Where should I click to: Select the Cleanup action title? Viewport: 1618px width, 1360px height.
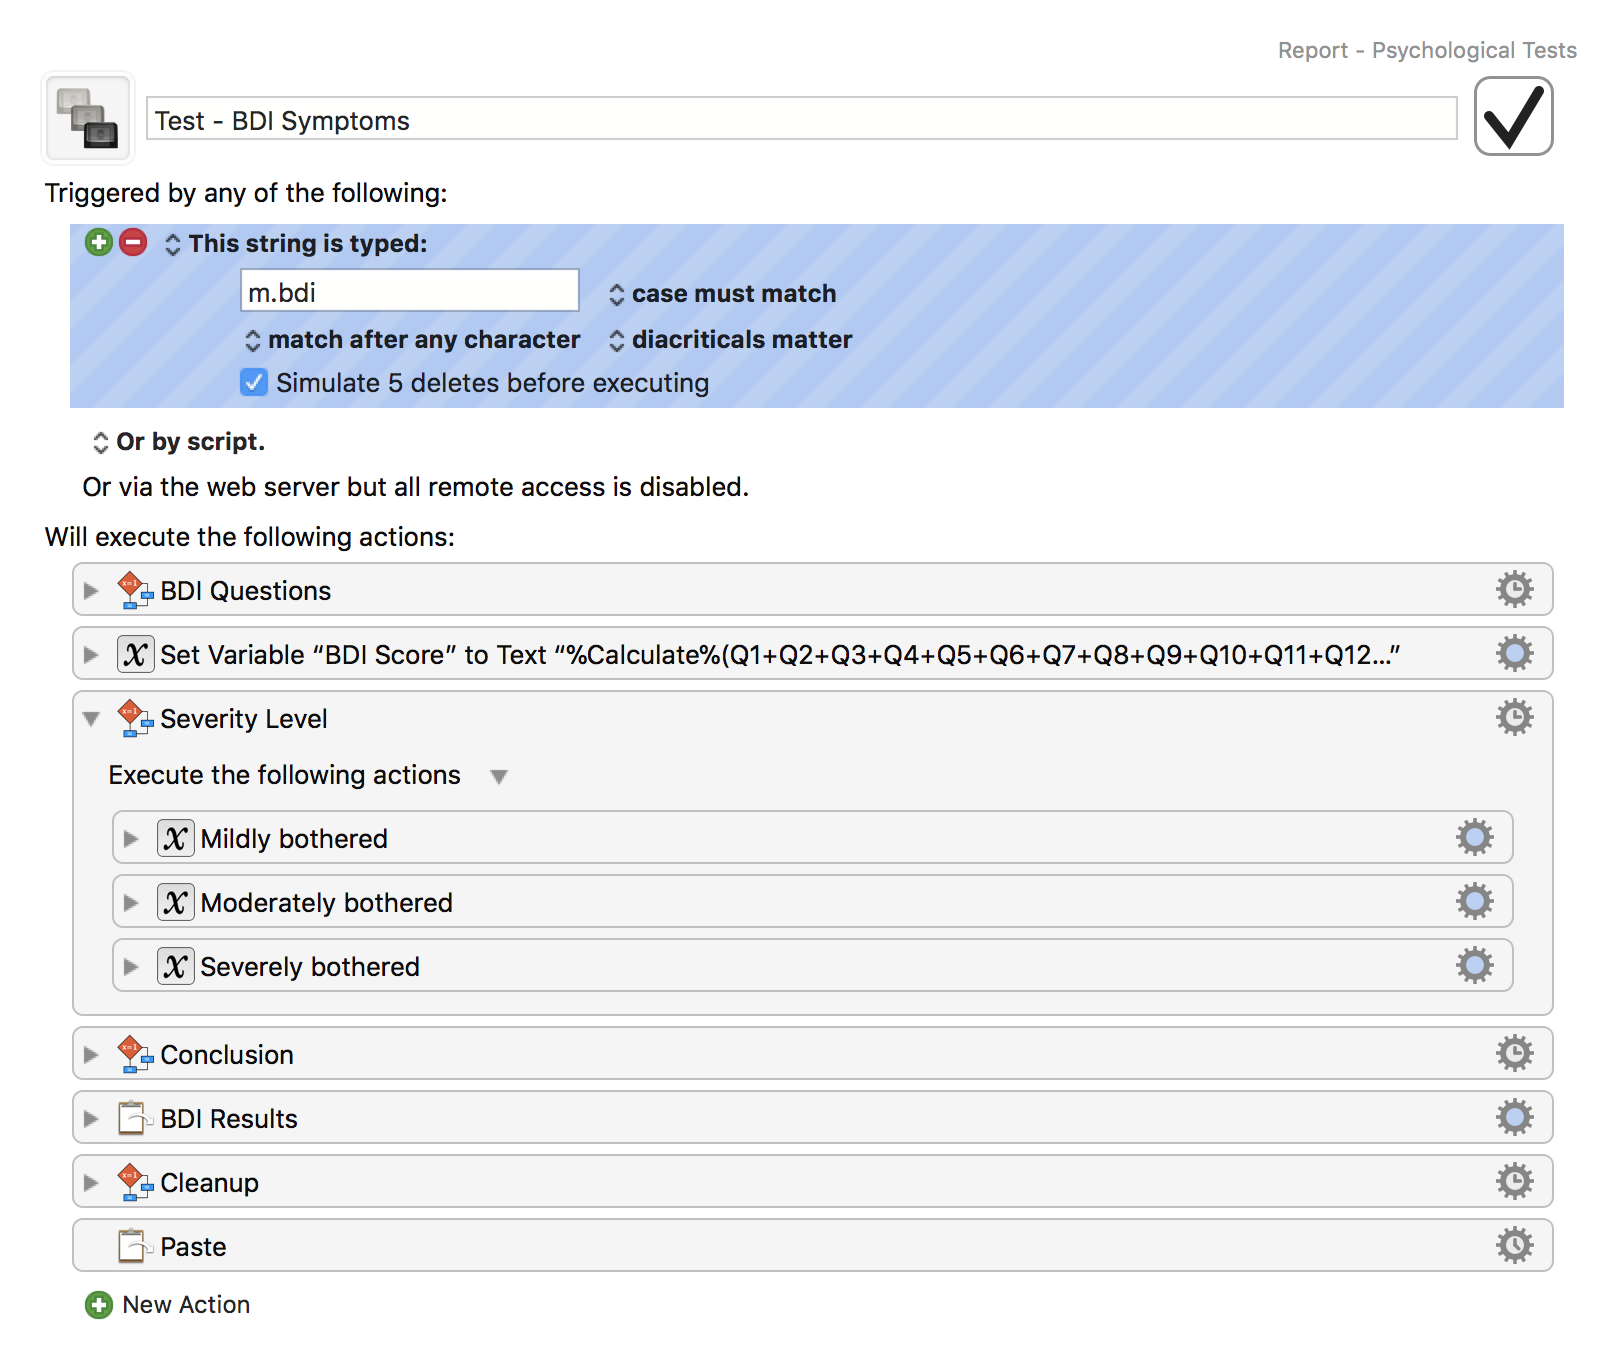209,1183
